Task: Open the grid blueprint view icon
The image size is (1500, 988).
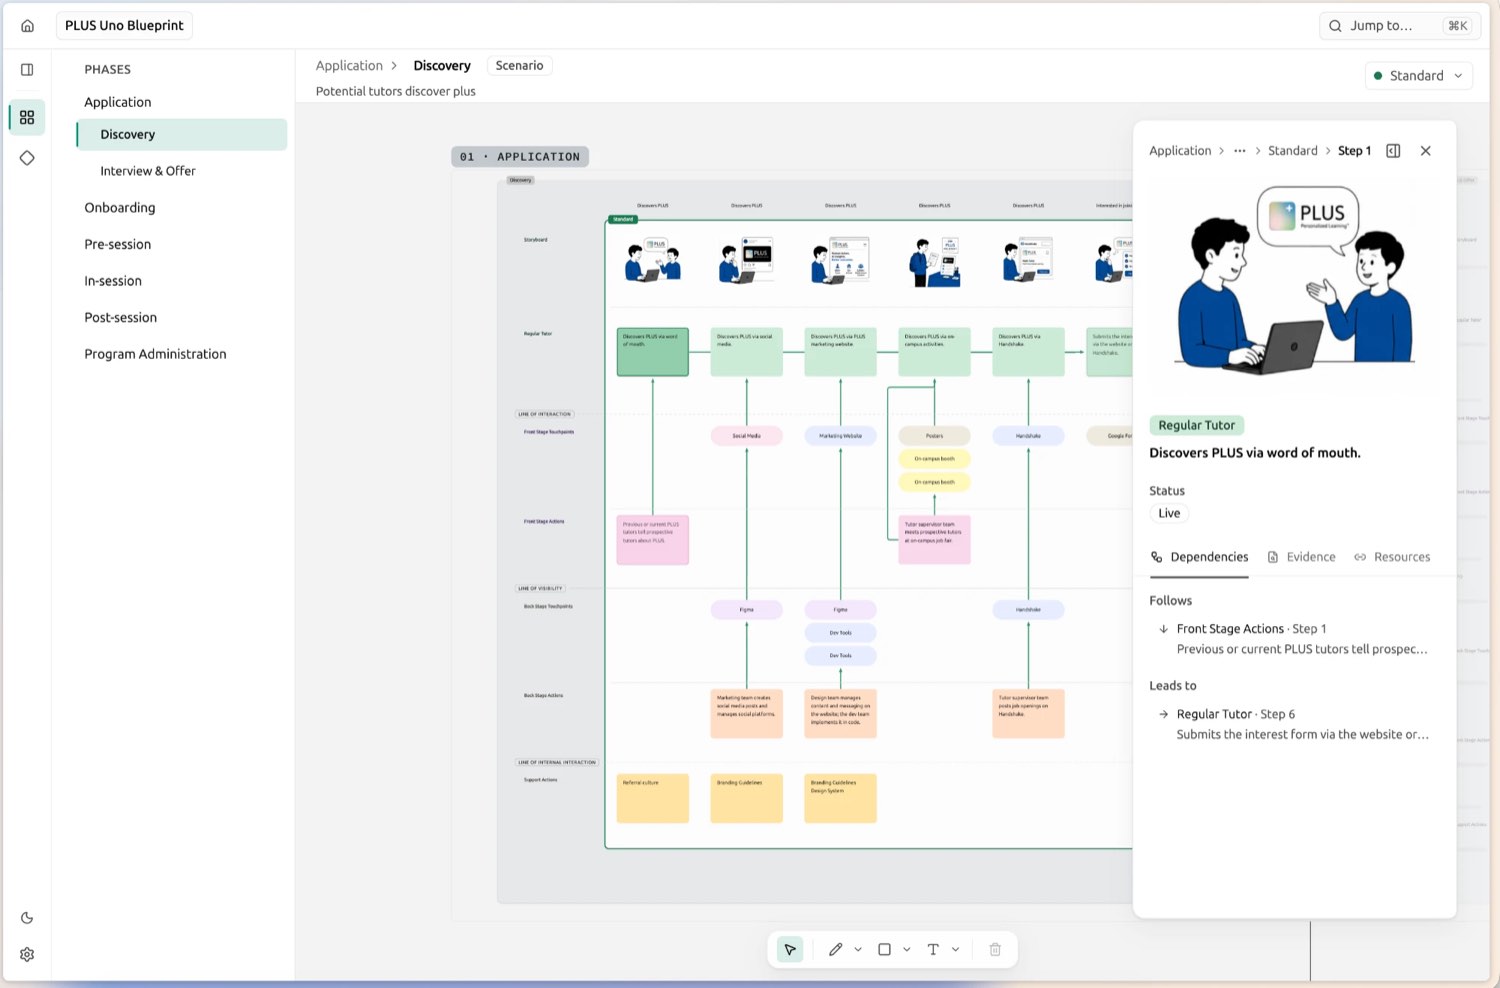Action: 27,117
